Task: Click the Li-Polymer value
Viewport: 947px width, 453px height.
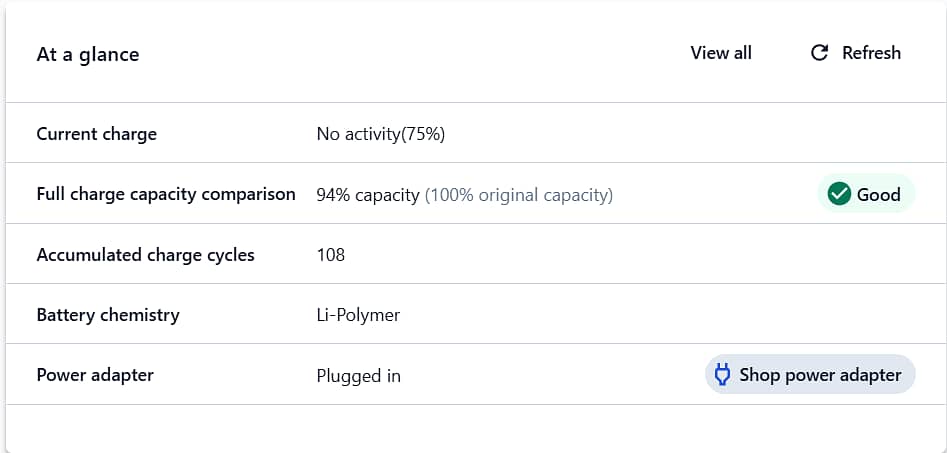Action: point(358,315)
